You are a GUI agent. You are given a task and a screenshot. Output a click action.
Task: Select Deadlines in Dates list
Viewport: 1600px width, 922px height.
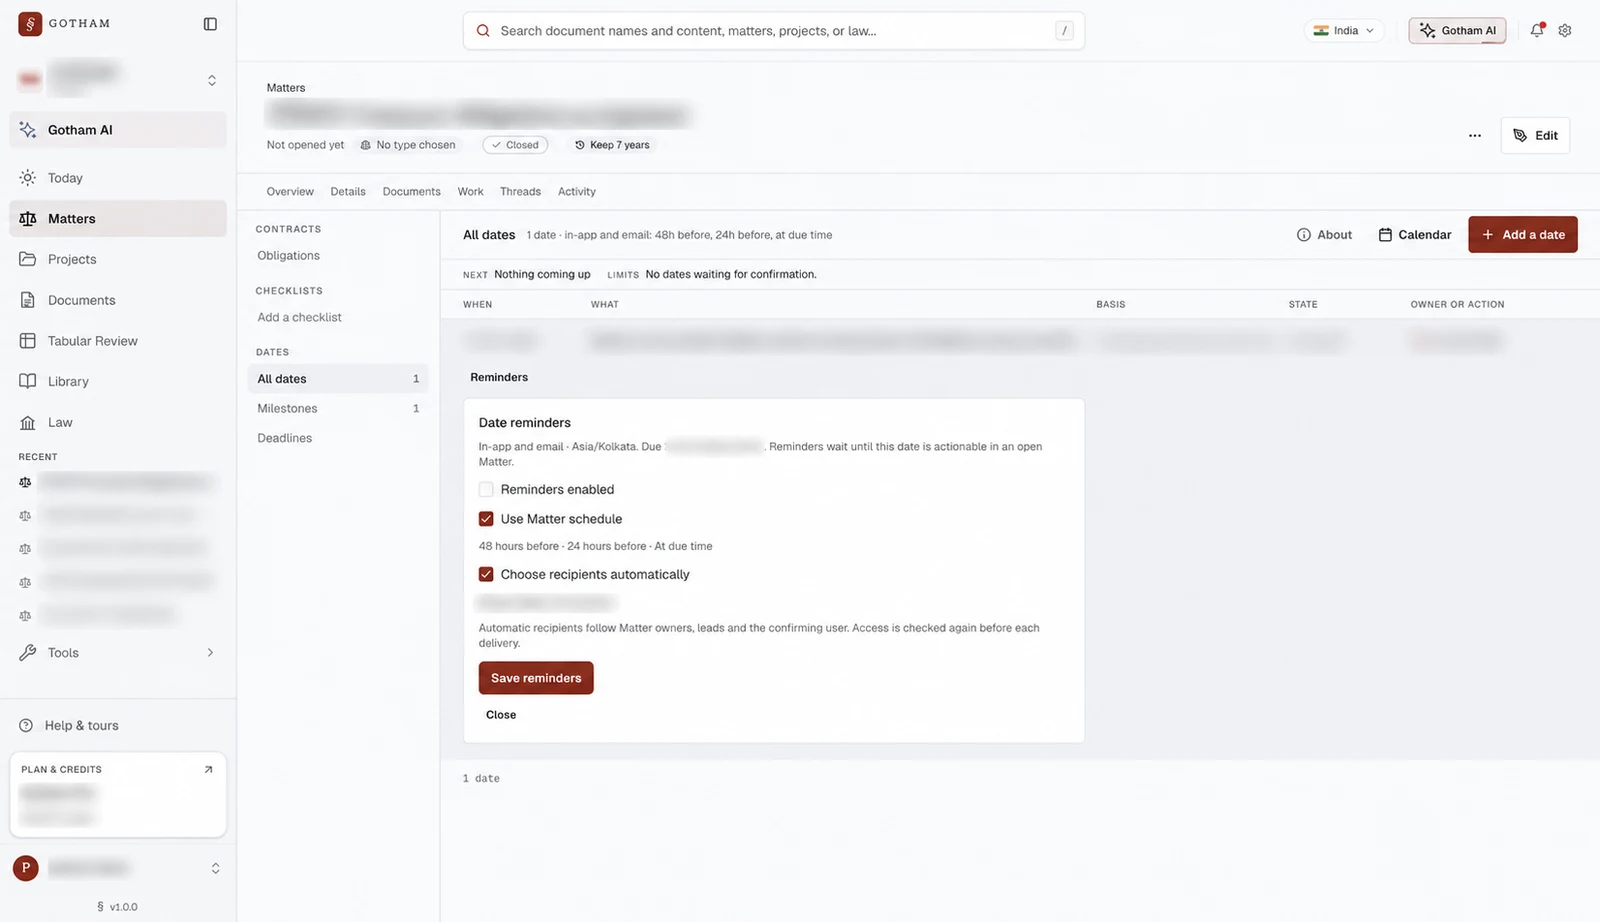[337, 438]
